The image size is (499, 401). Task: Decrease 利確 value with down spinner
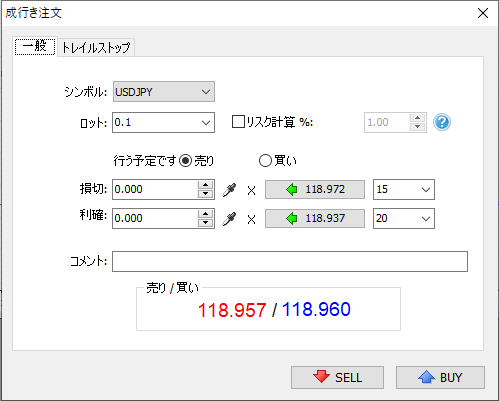click(205, 223)
